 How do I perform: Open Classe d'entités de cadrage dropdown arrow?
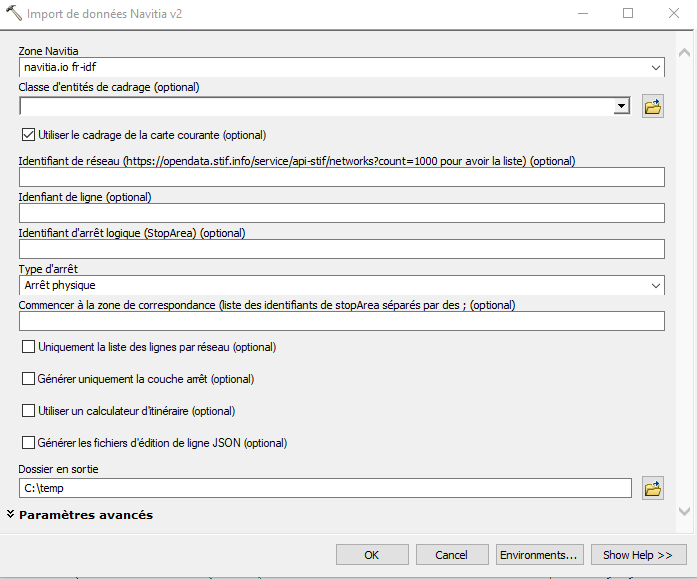pos(621,106)
